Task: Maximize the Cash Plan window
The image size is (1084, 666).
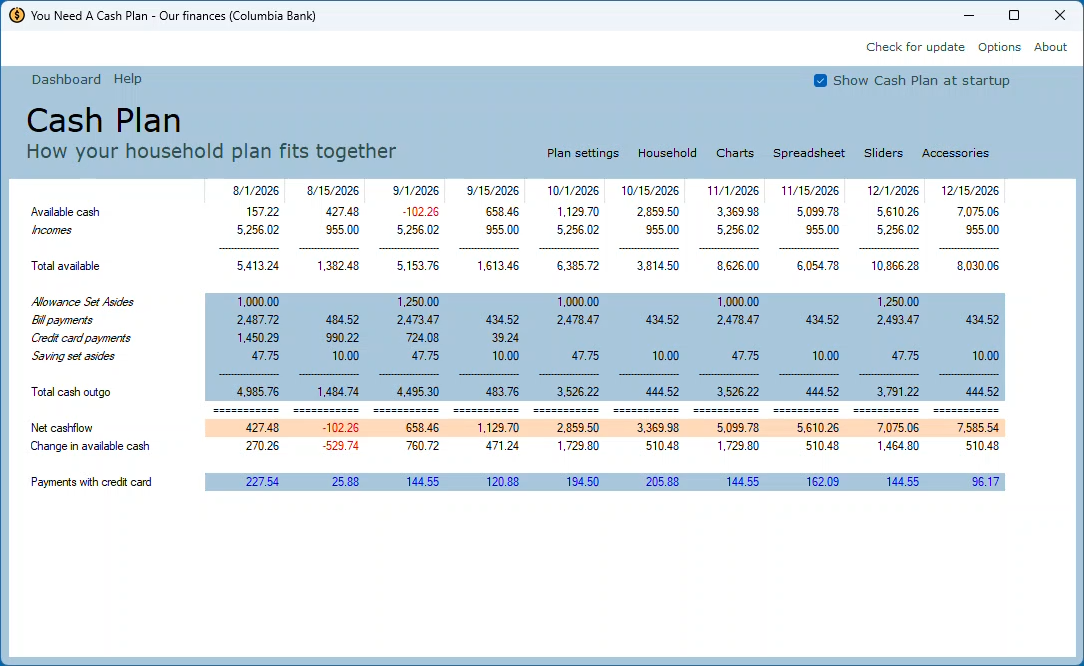Action: (1014, 15)
